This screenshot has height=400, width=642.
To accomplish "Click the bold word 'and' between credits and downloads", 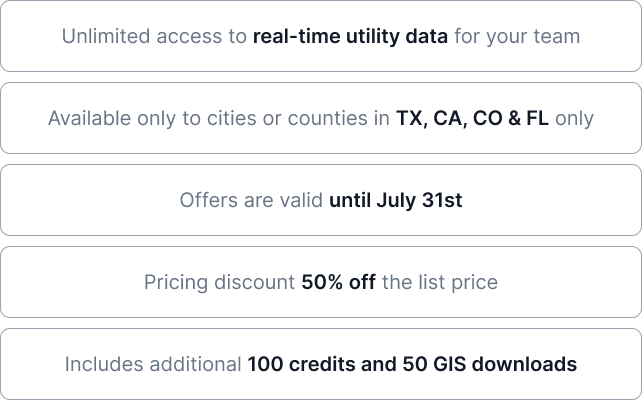I will click(x=379, y=364).
